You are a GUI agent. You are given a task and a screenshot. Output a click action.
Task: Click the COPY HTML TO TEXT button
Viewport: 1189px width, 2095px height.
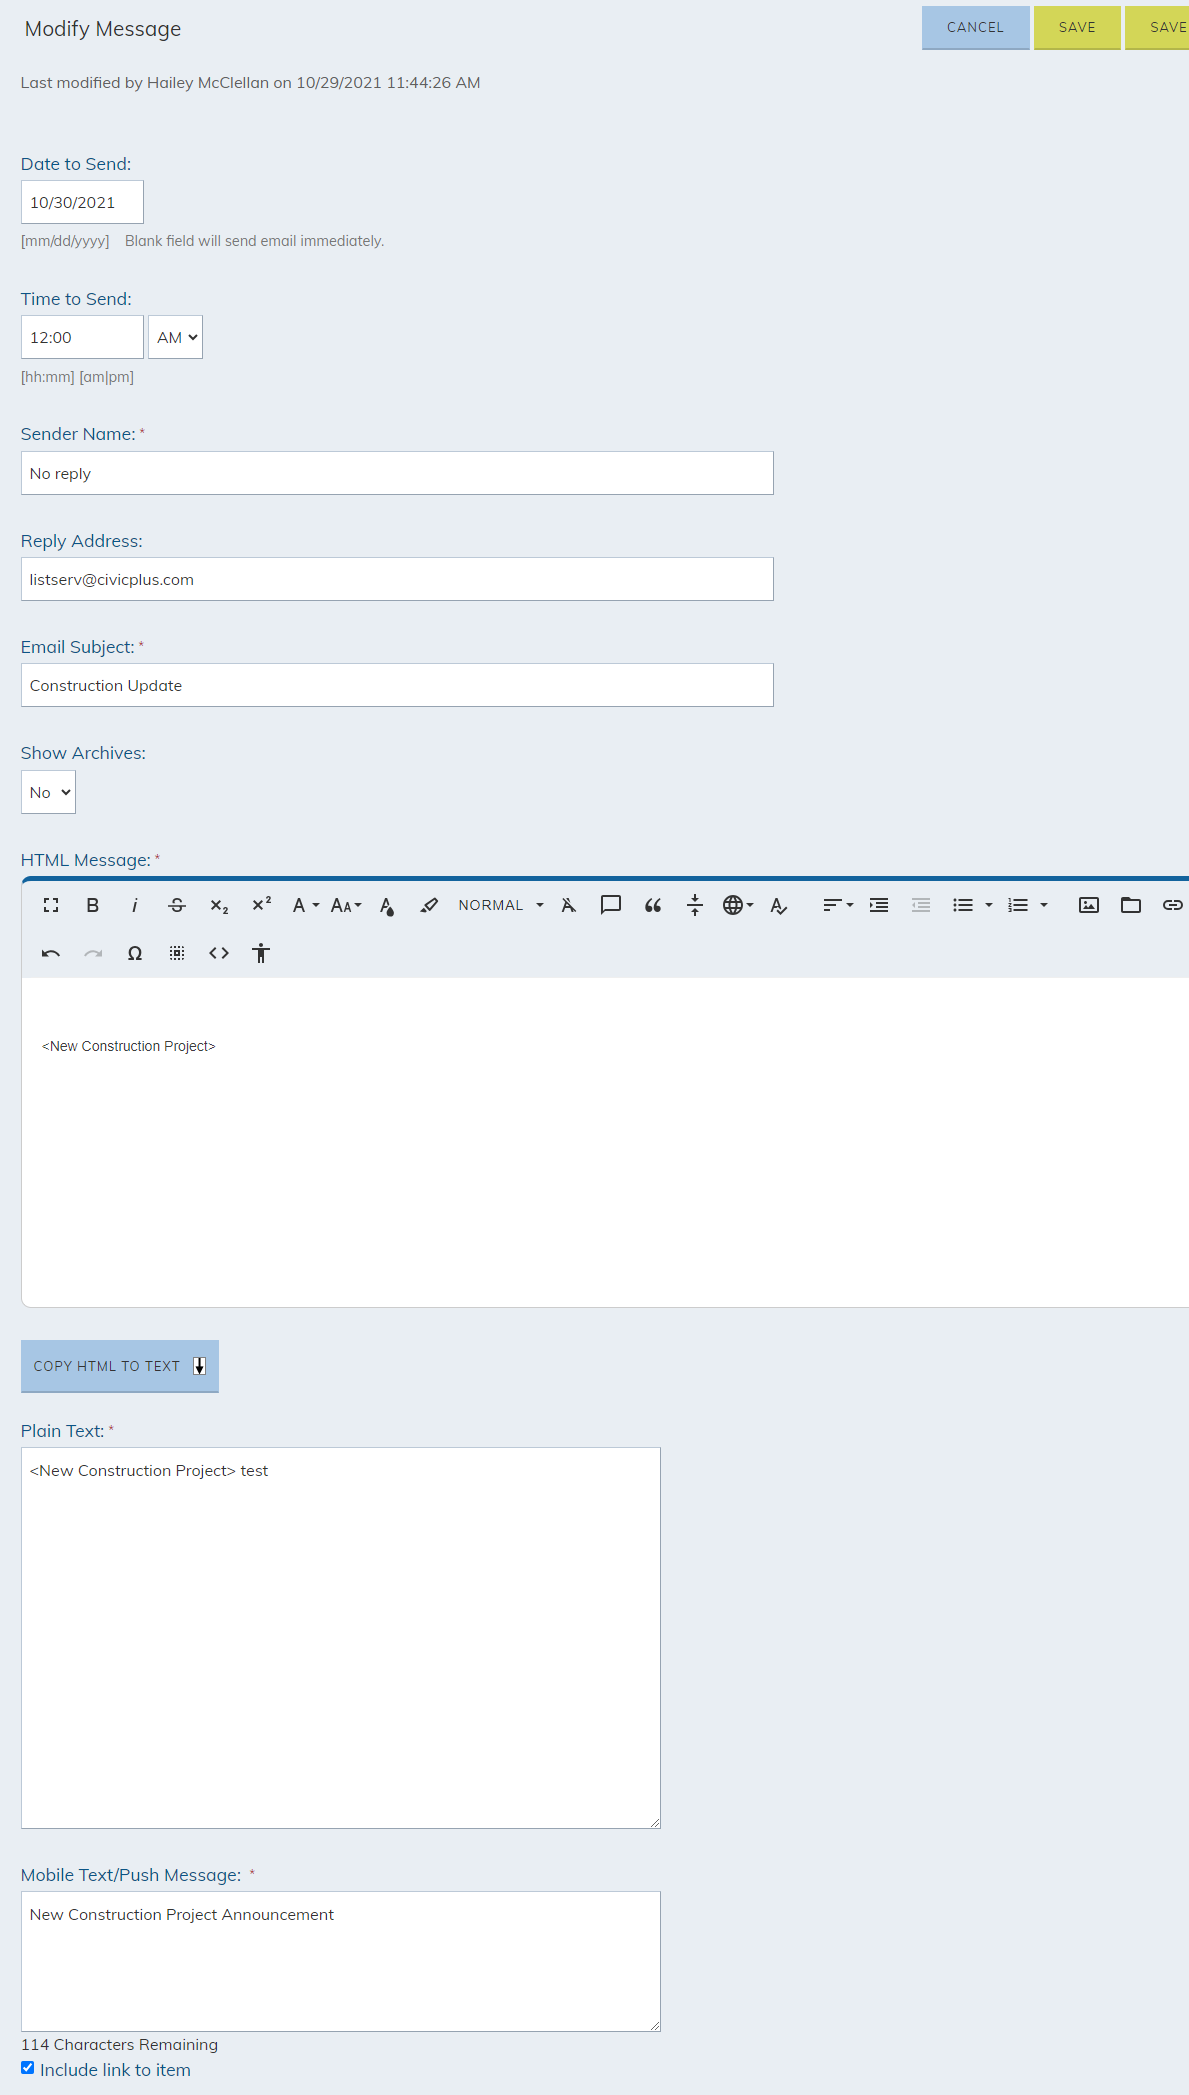coord(120,1366)
